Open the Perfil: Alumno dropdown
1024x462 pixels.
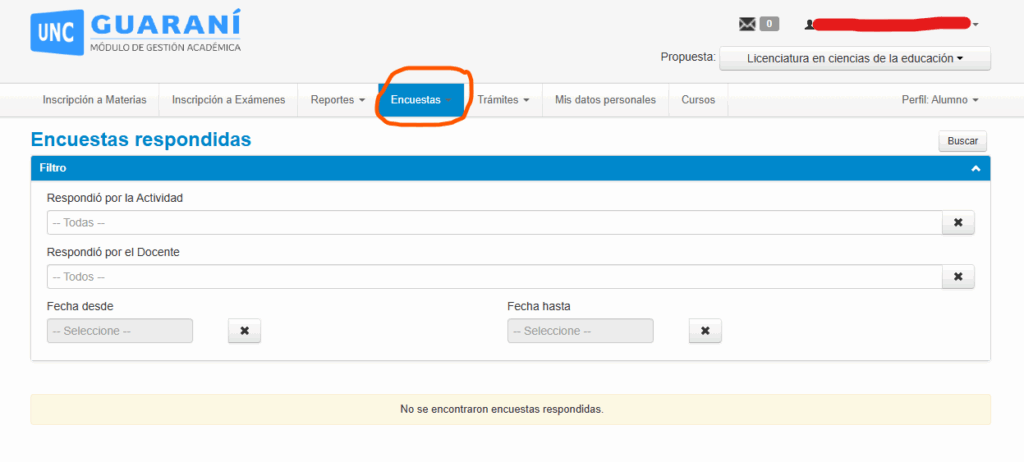pyautogui.click(x=939, y=100)
